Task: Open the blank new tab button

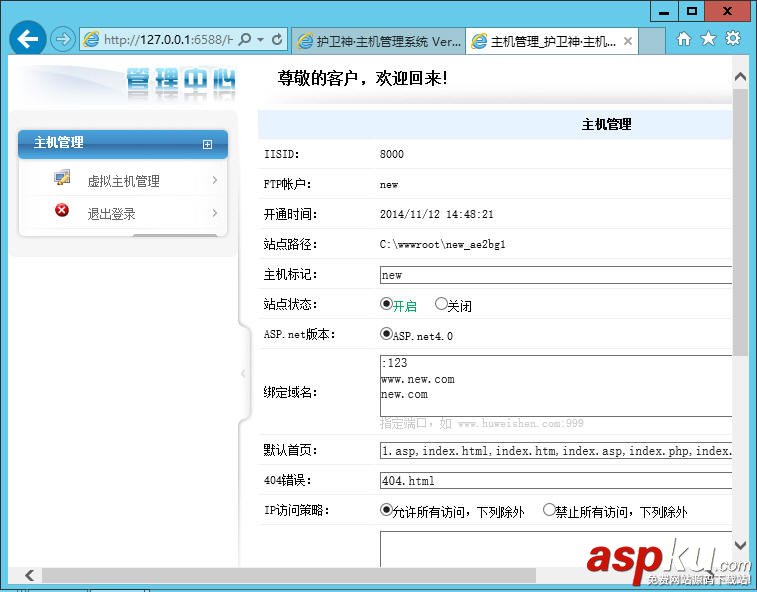Action: point(652,41)
